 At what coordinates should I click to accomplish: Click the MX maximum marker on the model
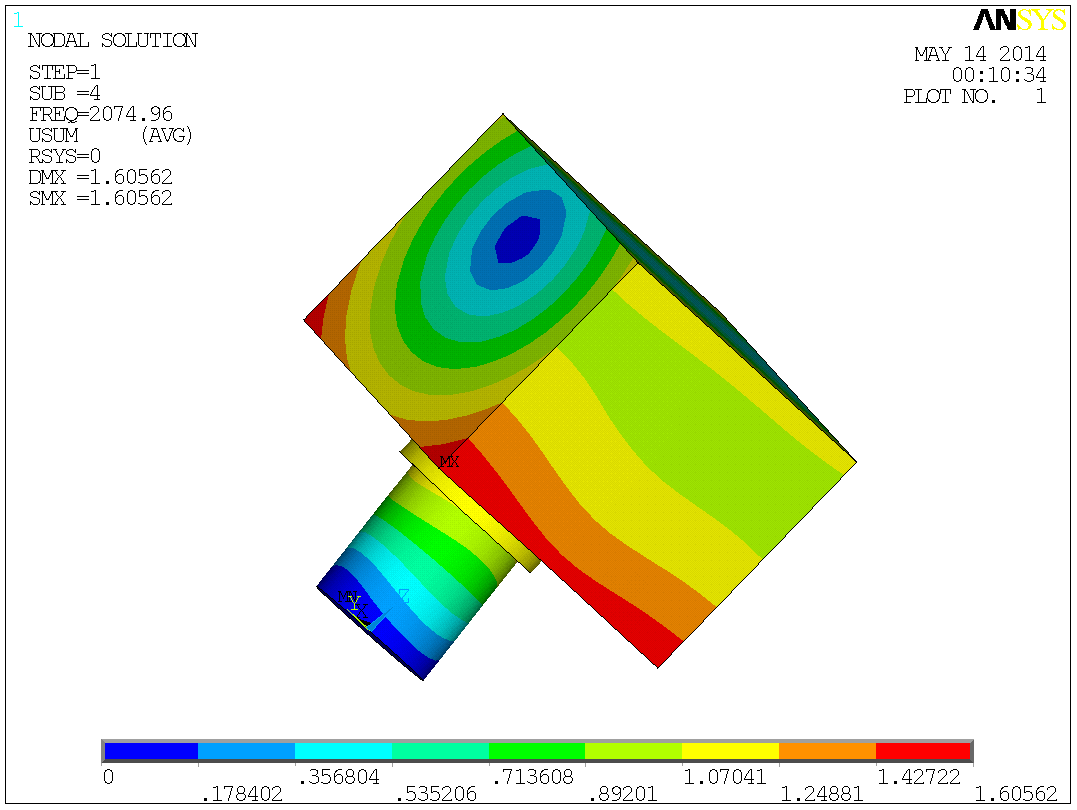(x=449, y=462)
